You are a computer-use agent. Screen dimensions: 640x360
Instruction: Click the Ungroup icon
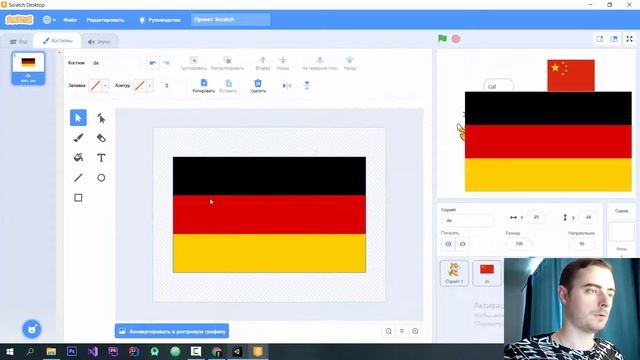(x=227, y=60)
